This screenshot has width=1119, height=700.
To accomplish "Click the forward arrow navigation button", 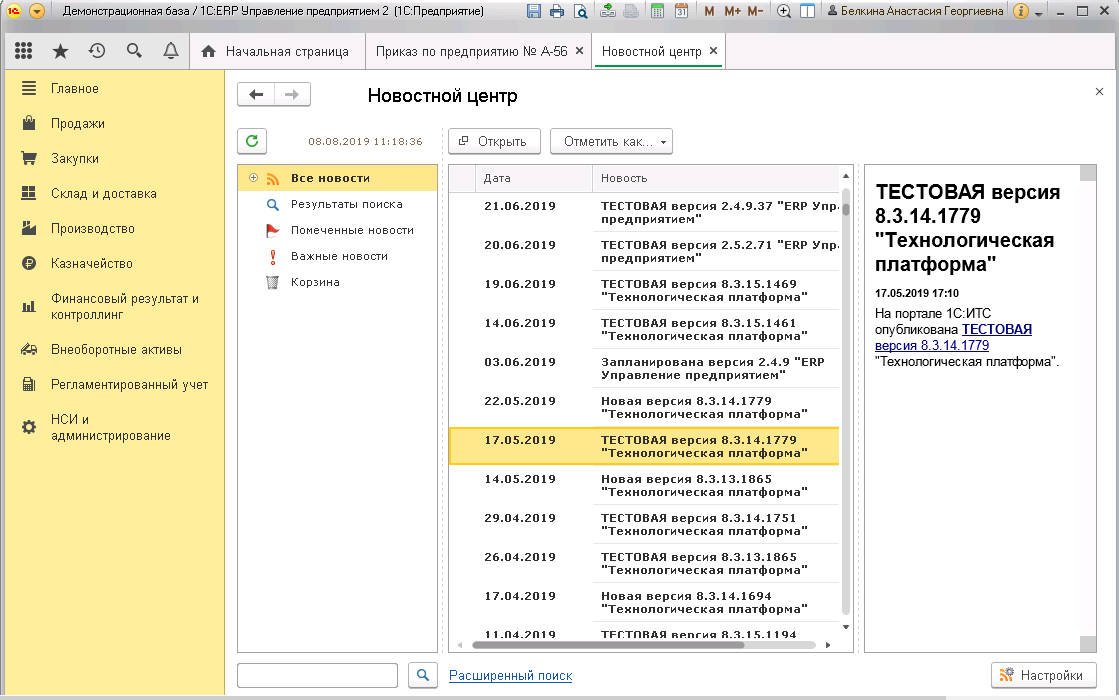I will [292, 94].
